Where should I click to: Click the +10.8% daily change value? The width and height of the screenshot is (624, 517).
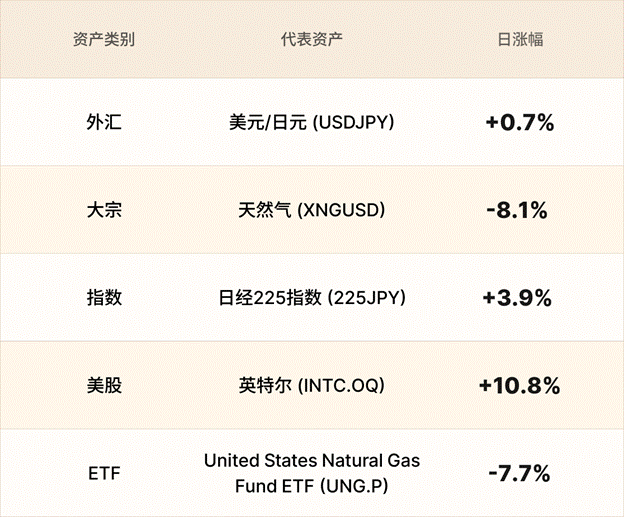point(520,385)
